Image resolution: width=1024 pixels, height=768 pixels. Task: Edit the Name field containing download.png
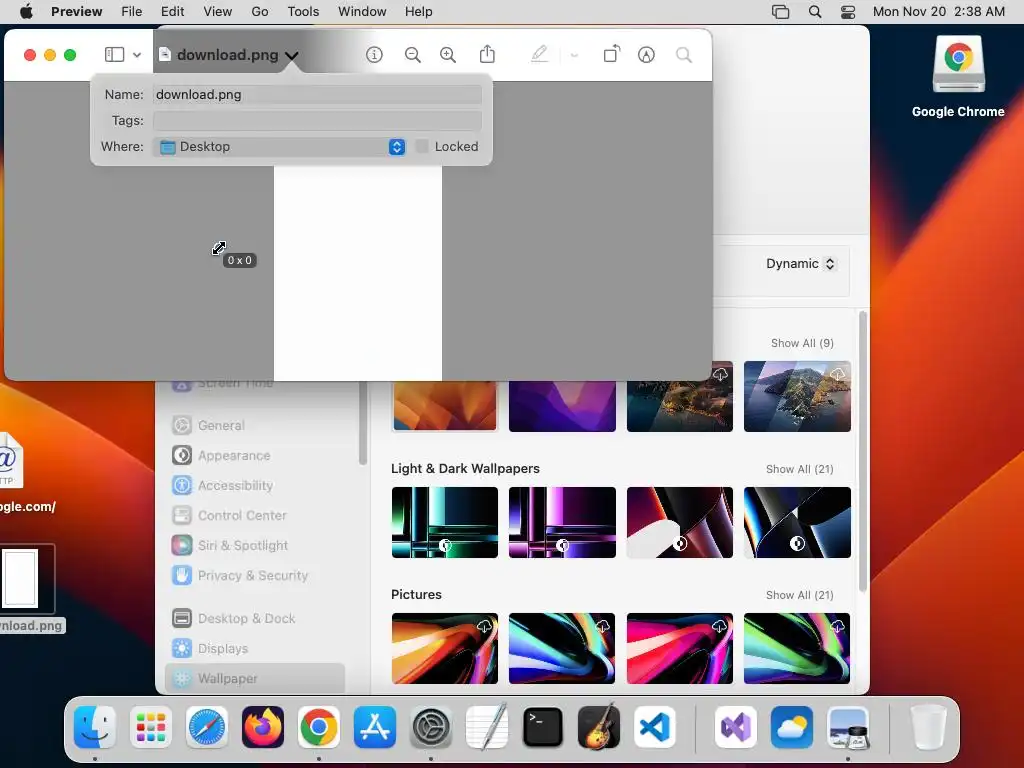(317, 95)
